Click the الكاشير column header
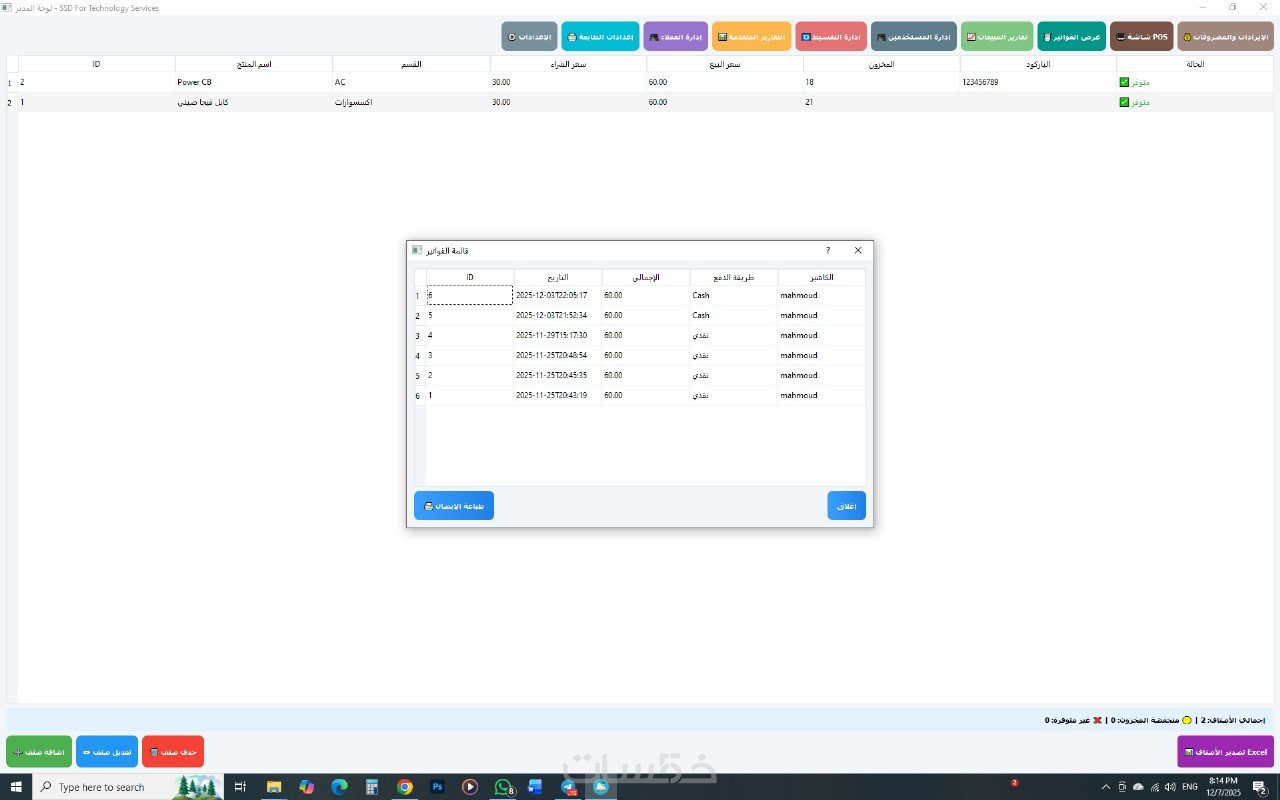 coord(822,277)
